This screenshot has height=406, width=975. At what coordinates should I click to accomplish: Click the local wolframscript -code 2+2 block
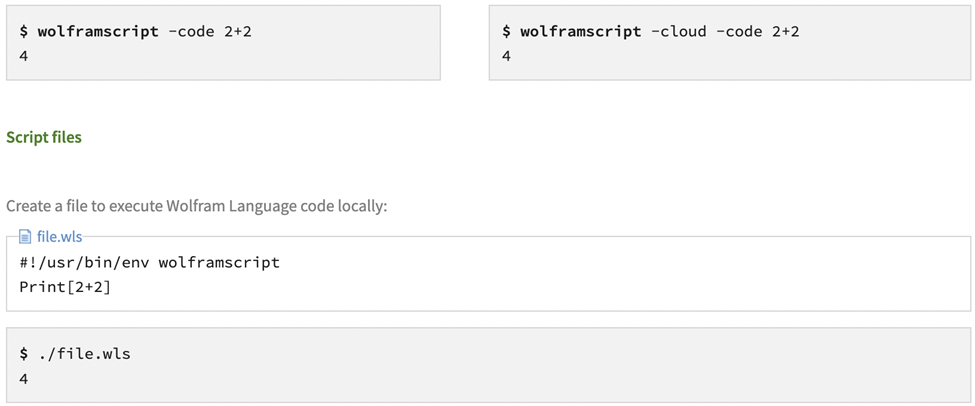pyautogui.click(x=223, y=43)
